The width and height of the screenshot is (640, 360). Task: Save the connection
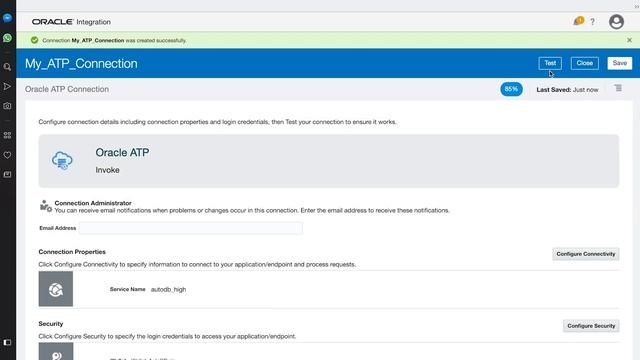(x=620, y=63)
